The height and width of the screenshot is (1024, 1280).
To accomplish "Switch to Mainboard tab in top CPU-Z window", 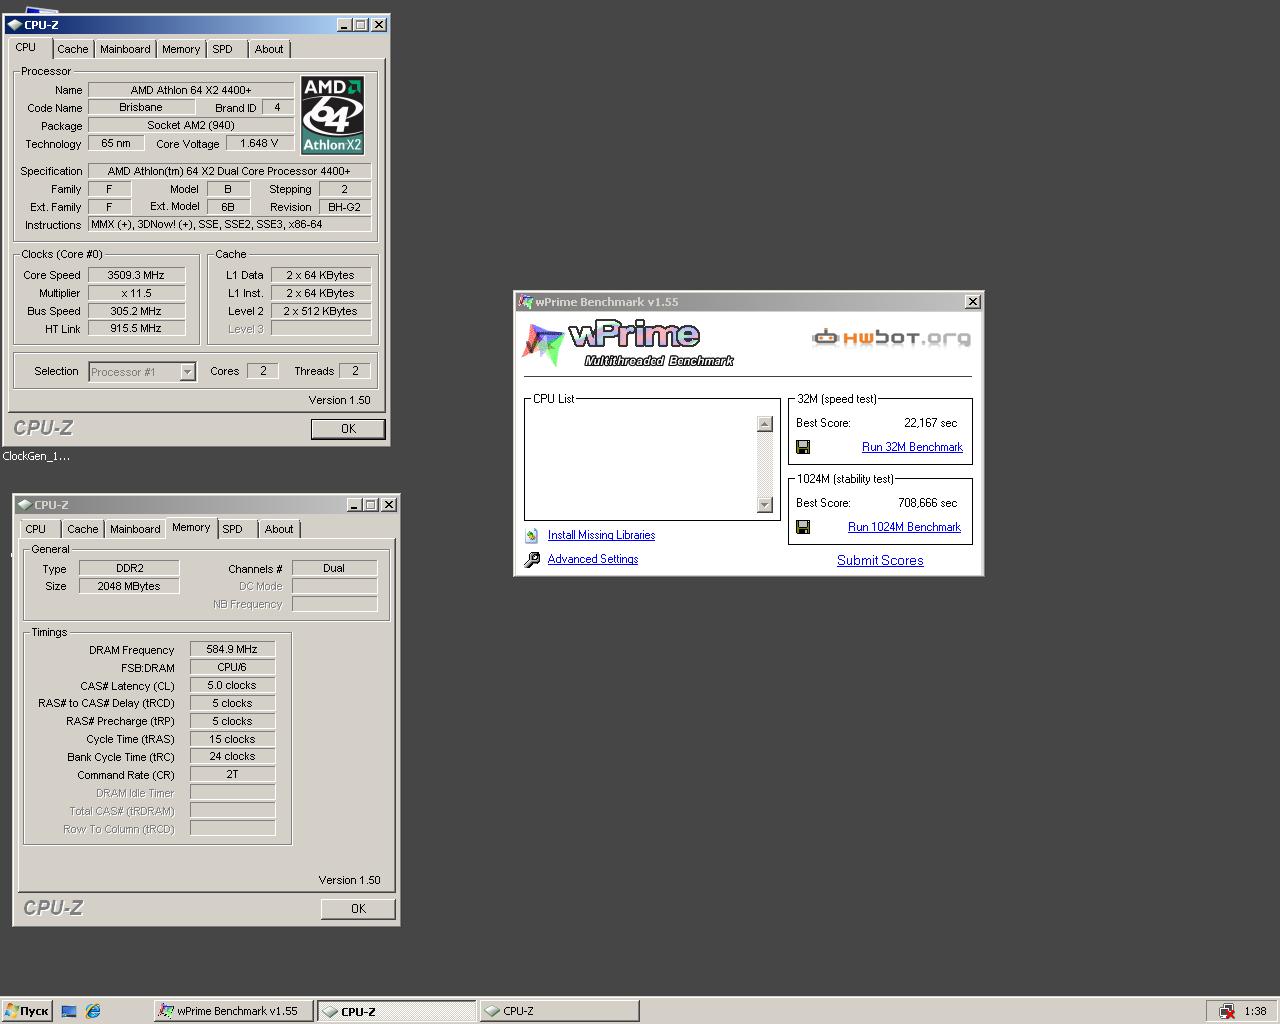I will click(x=125, y=49).
